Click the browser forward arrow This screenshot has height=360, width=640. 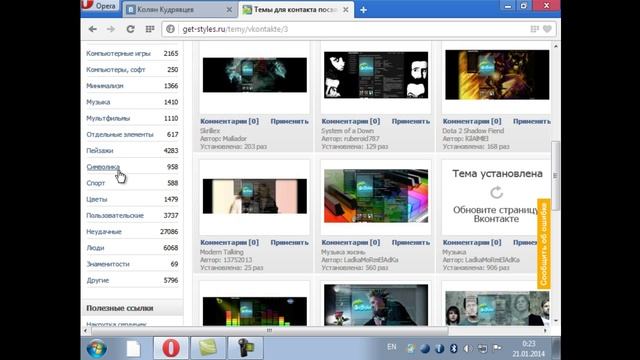pyautogui.click(x=111, y=29)
